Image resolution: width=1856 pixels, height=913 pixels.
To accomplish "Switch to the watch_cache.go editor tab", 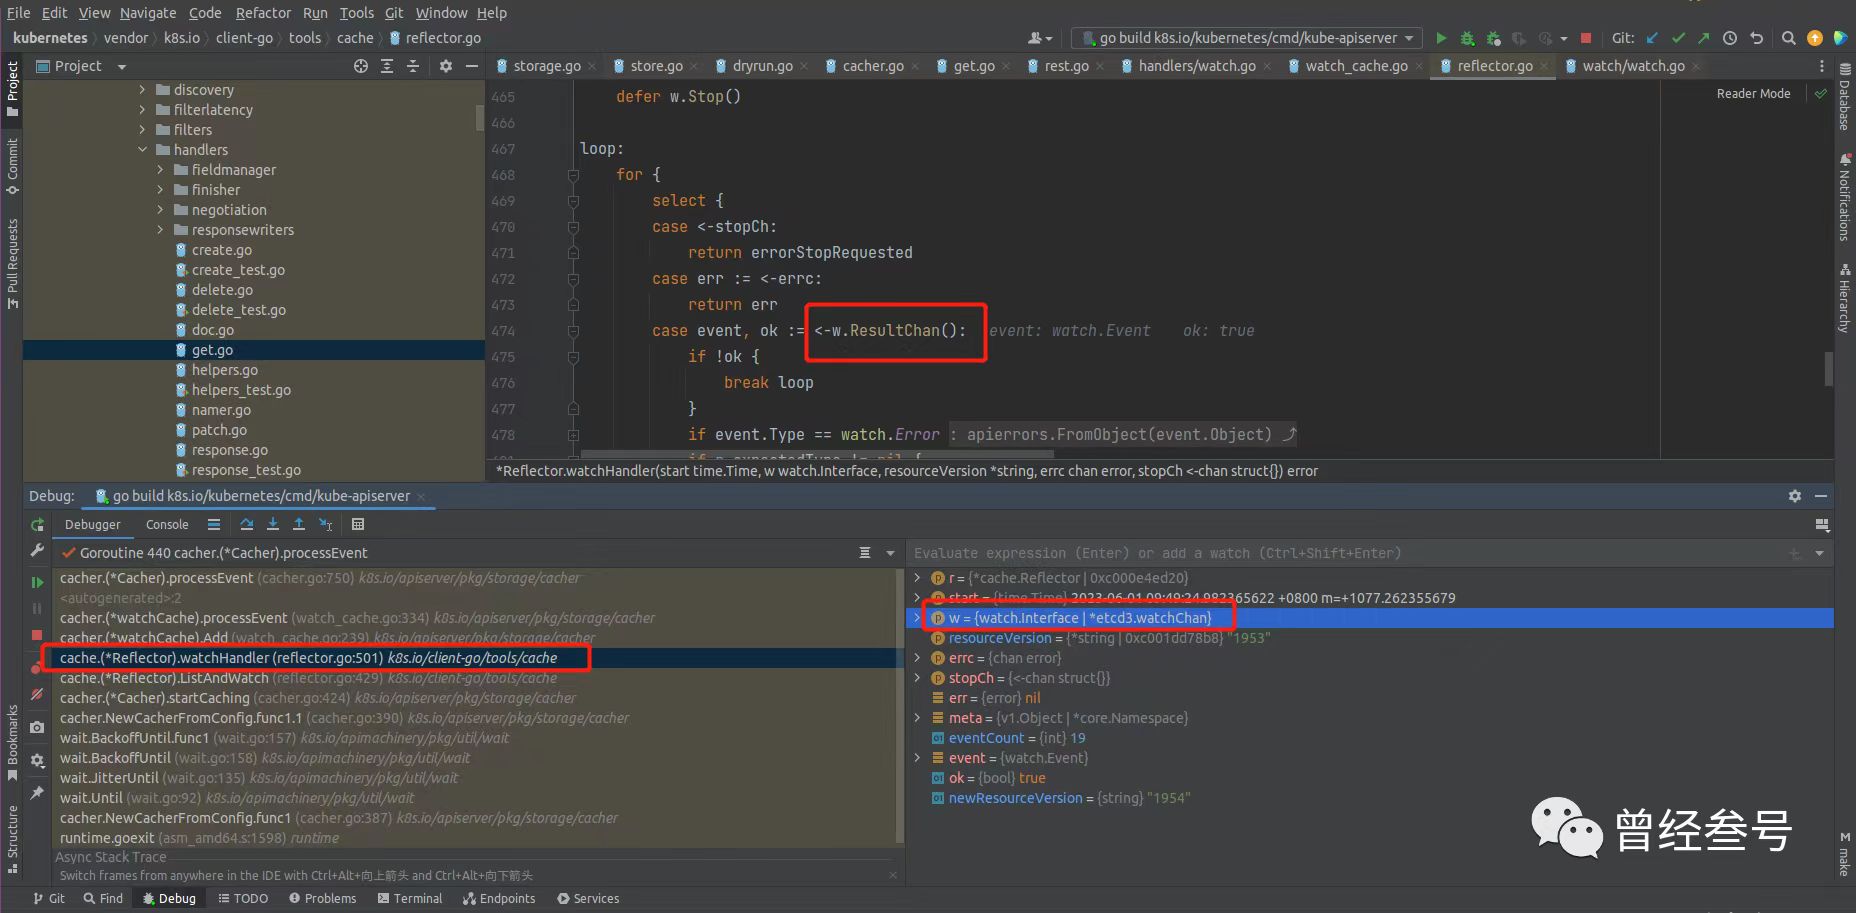I will pyautogui.click(x=1355, y=66).
